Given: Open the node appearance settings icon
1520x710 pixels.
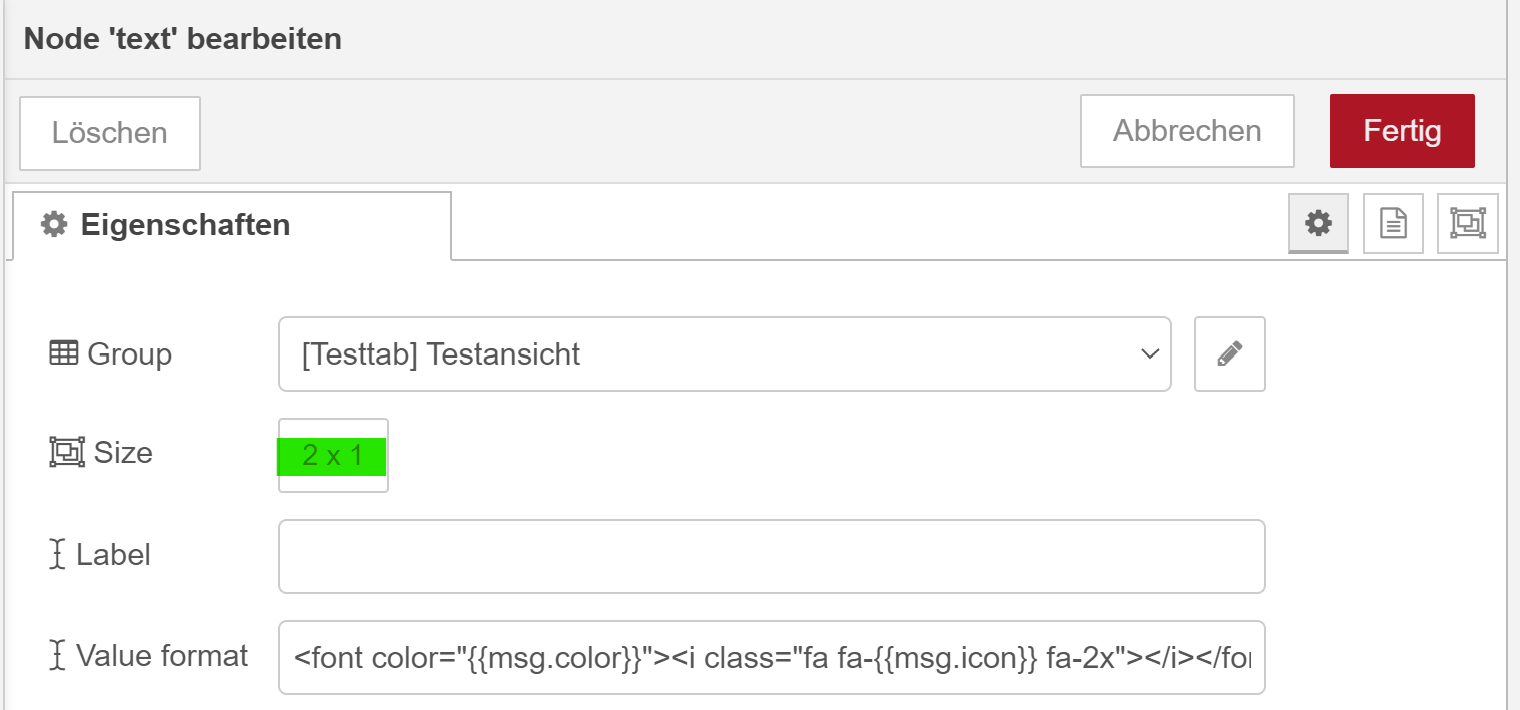Looking at the screenshot, I should [x=1468, y=223].
